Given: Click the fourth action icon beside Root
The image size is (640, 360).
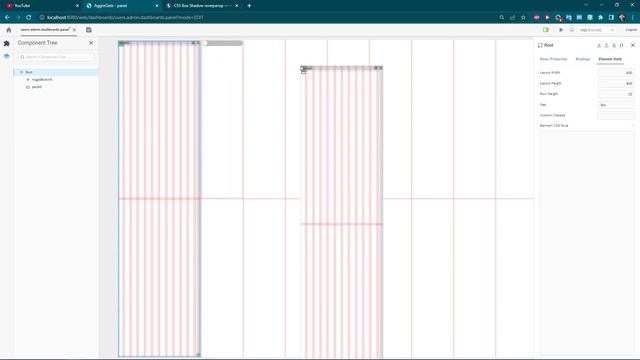Looking at the screenshot, I should [621, 45].
